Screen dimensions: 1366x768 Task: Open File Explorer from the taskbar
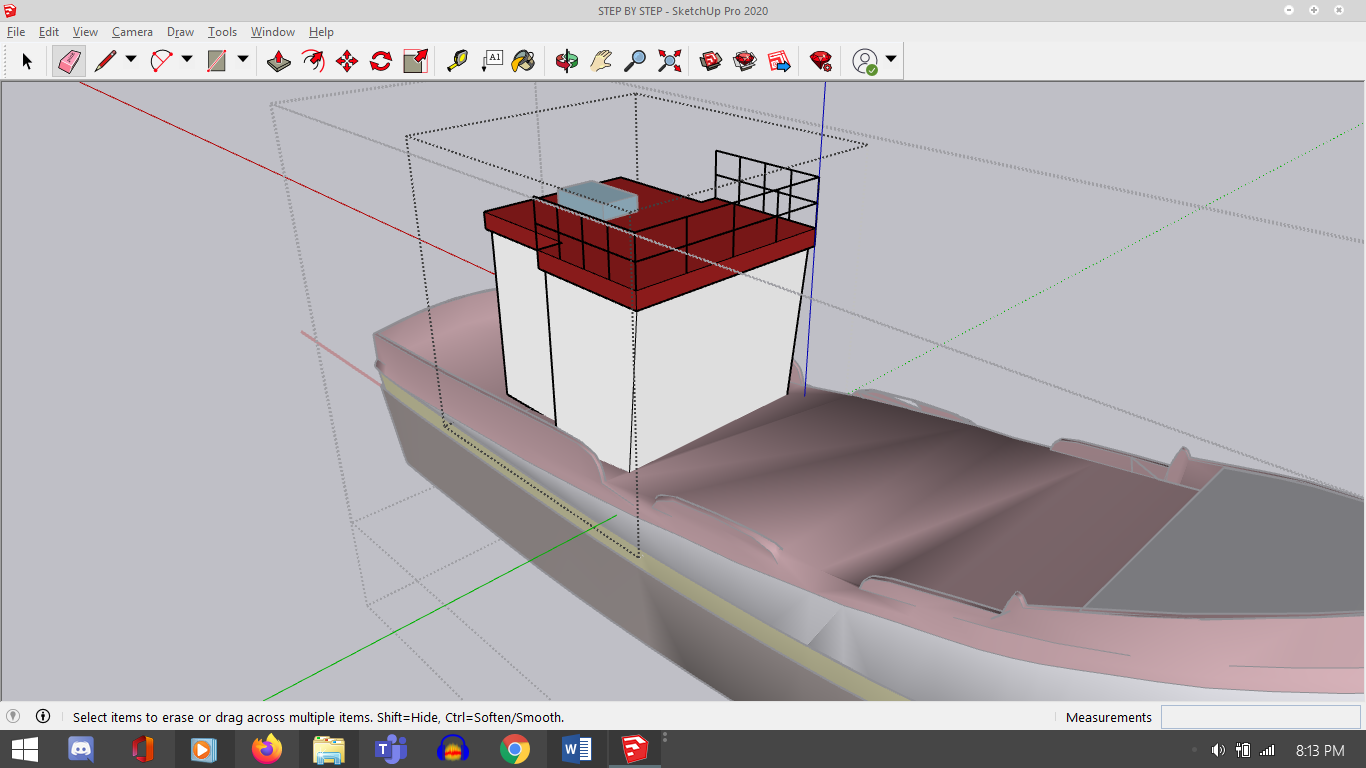(329, 749)
